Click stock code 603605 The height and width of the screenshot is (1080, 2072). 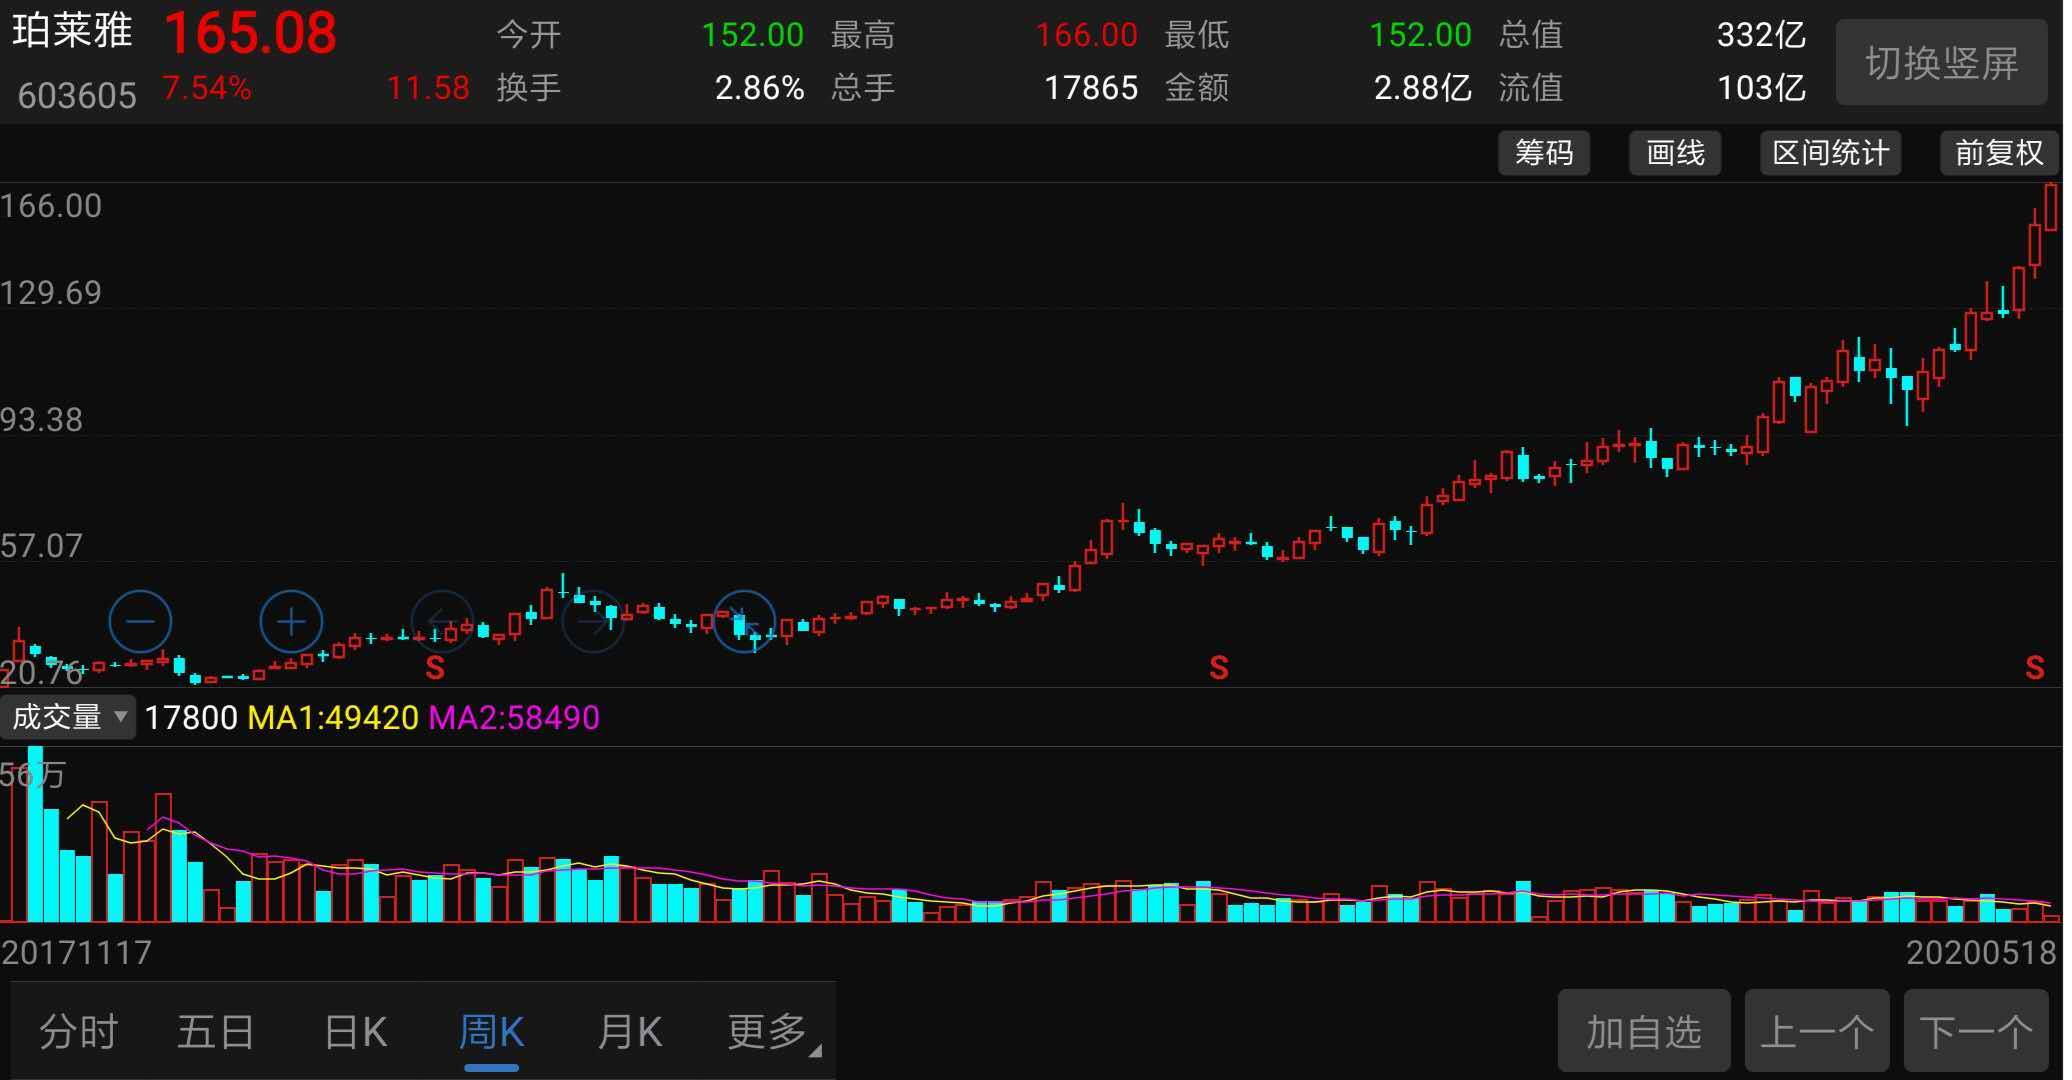[x=77, y=96]
